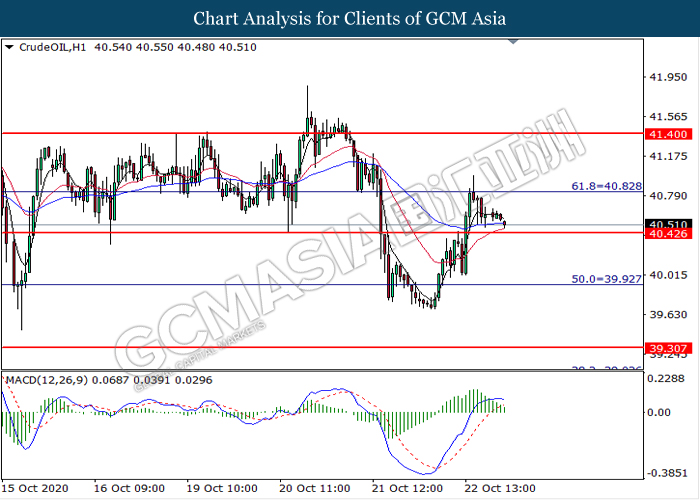Click the 22 Oct 13:00 time label
The width and height of the screenshot is (700, 500).
500,488
